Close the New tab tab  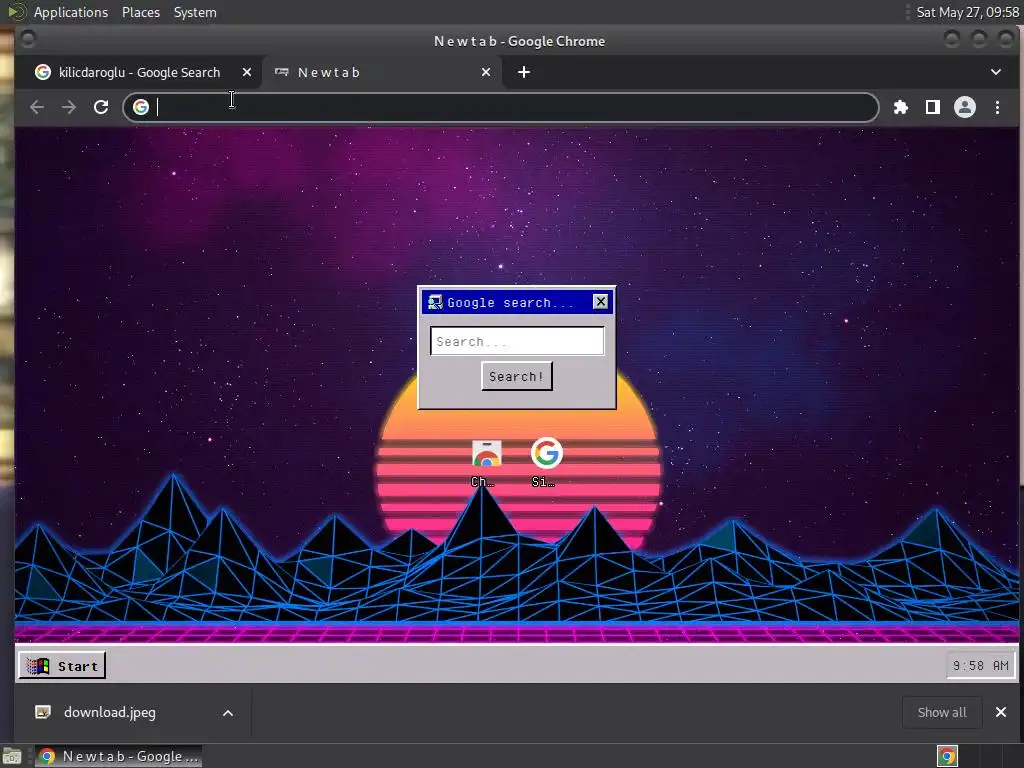click(486, 72)
